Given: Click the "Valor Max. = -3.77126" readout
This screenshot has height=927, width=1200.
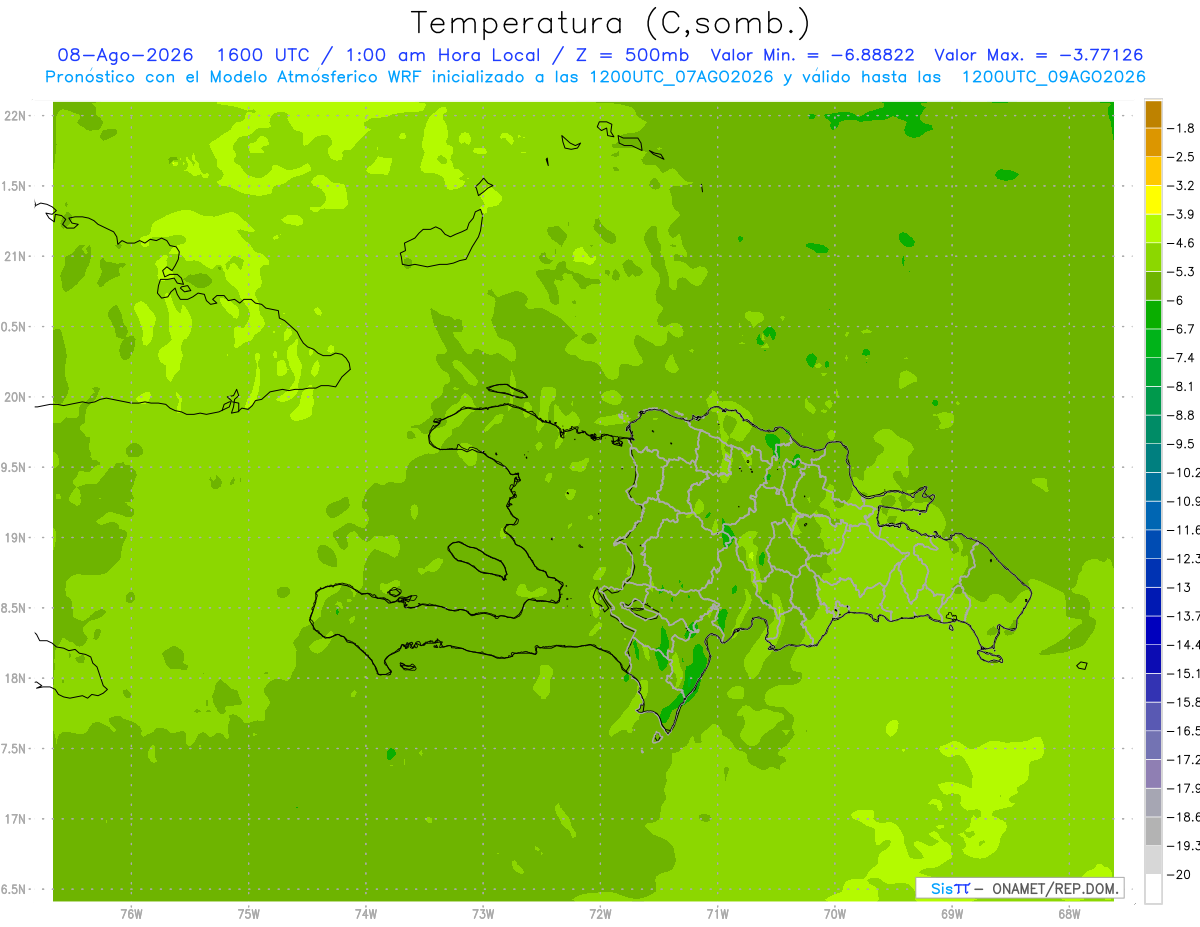Looking at the screenshot, I should click(x=1038, y=55).
